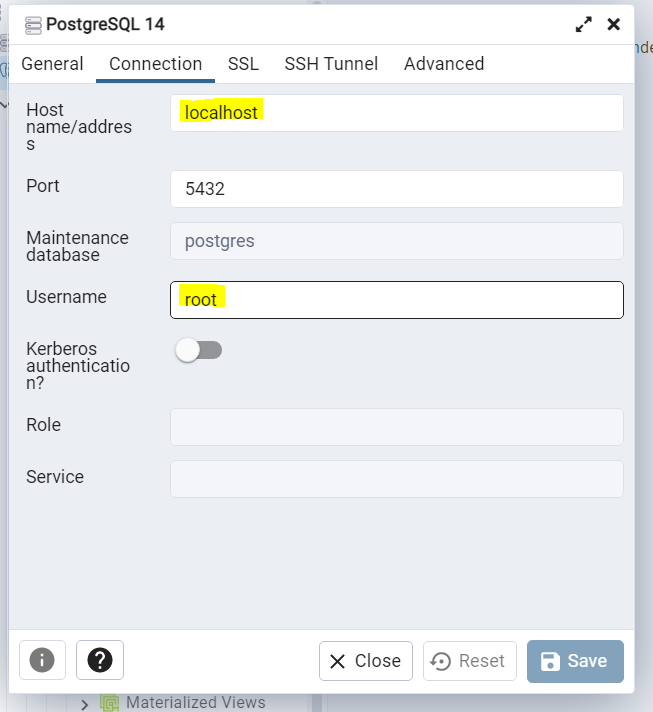Click the Materialized Views tree icon
653x712 pixels.
tap(109, 703)
